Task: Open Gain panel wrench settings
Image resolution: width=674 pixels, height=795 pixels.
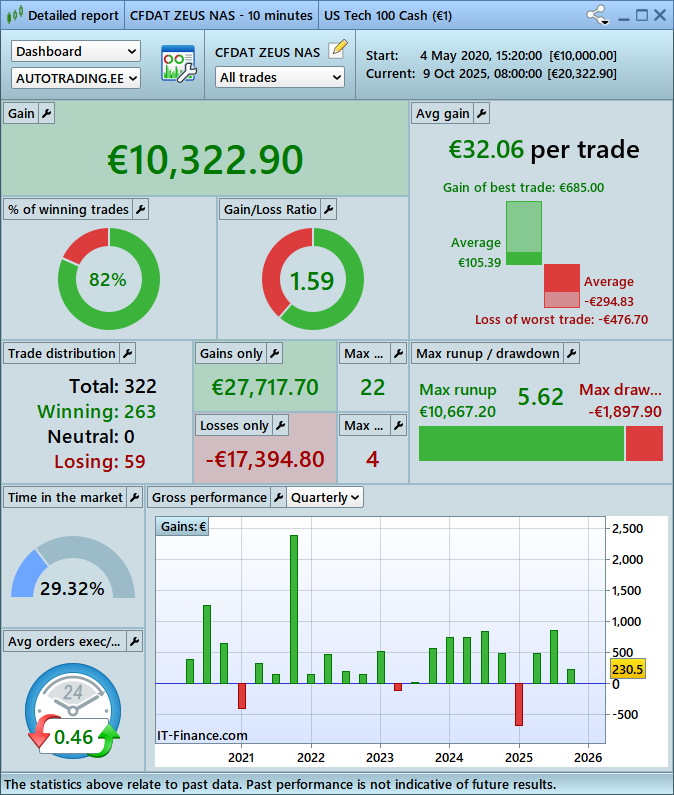Action: [46, 114]
